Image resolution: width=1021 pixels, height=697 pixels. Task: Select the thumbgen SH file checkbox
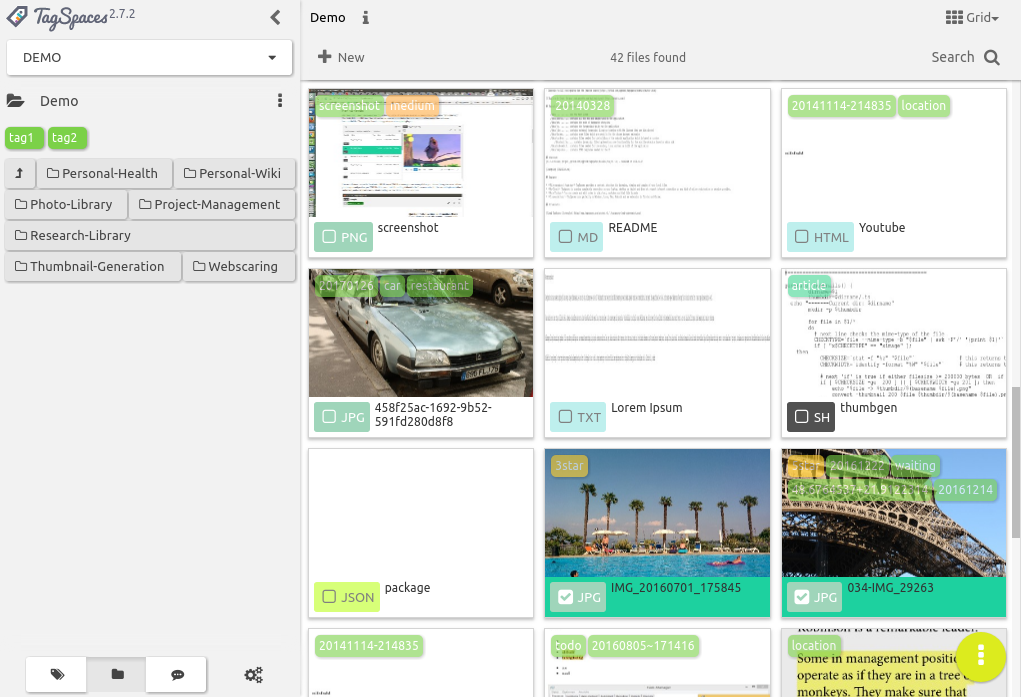(x=801, y=417)
